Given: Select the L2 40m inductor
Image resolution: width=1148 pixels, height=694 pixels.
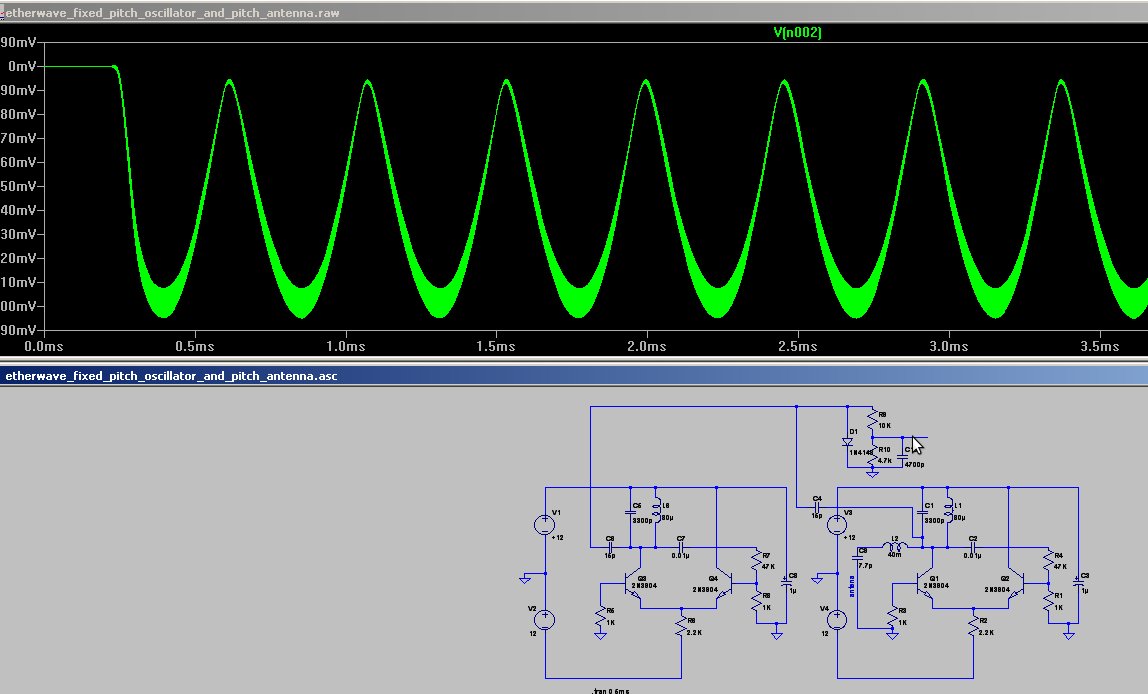Looking at the screenshot, I should tap(896, 547).
